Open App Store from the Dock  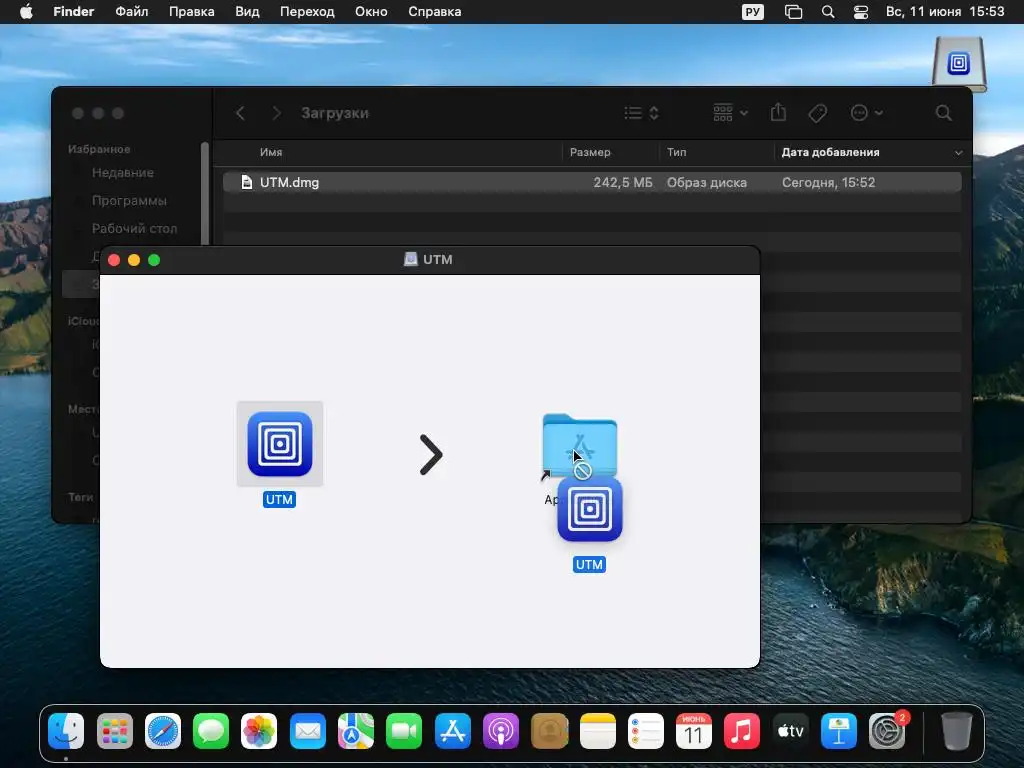[x=453, y=731]
